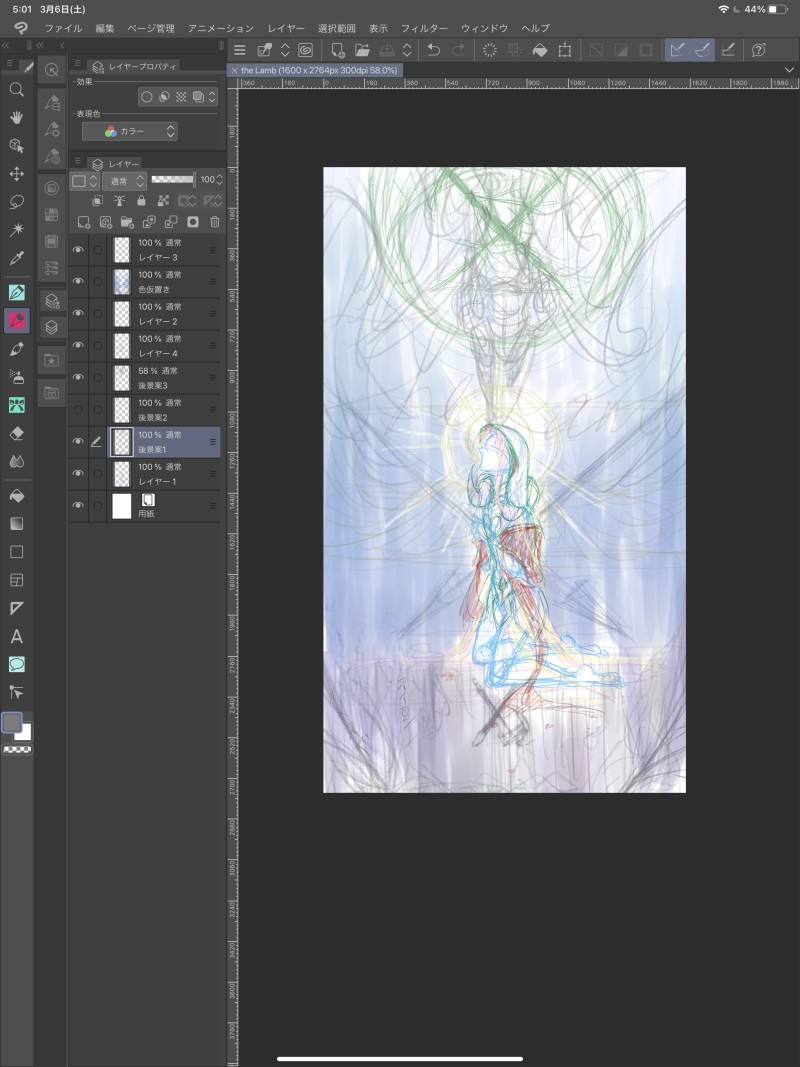Hide 後景案3 layer visibility
Viewport: 800px width, 1067px height.
coord(78,377)
